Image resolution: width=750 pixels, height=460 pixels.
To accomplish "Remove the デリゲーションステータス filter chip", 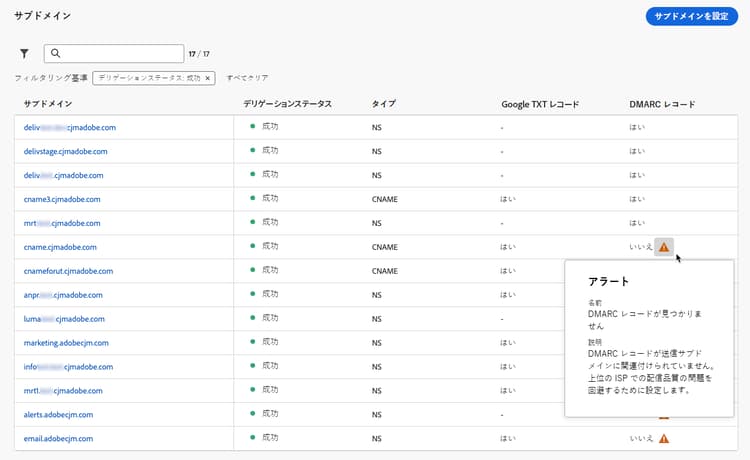I will [x=208, y=78].
